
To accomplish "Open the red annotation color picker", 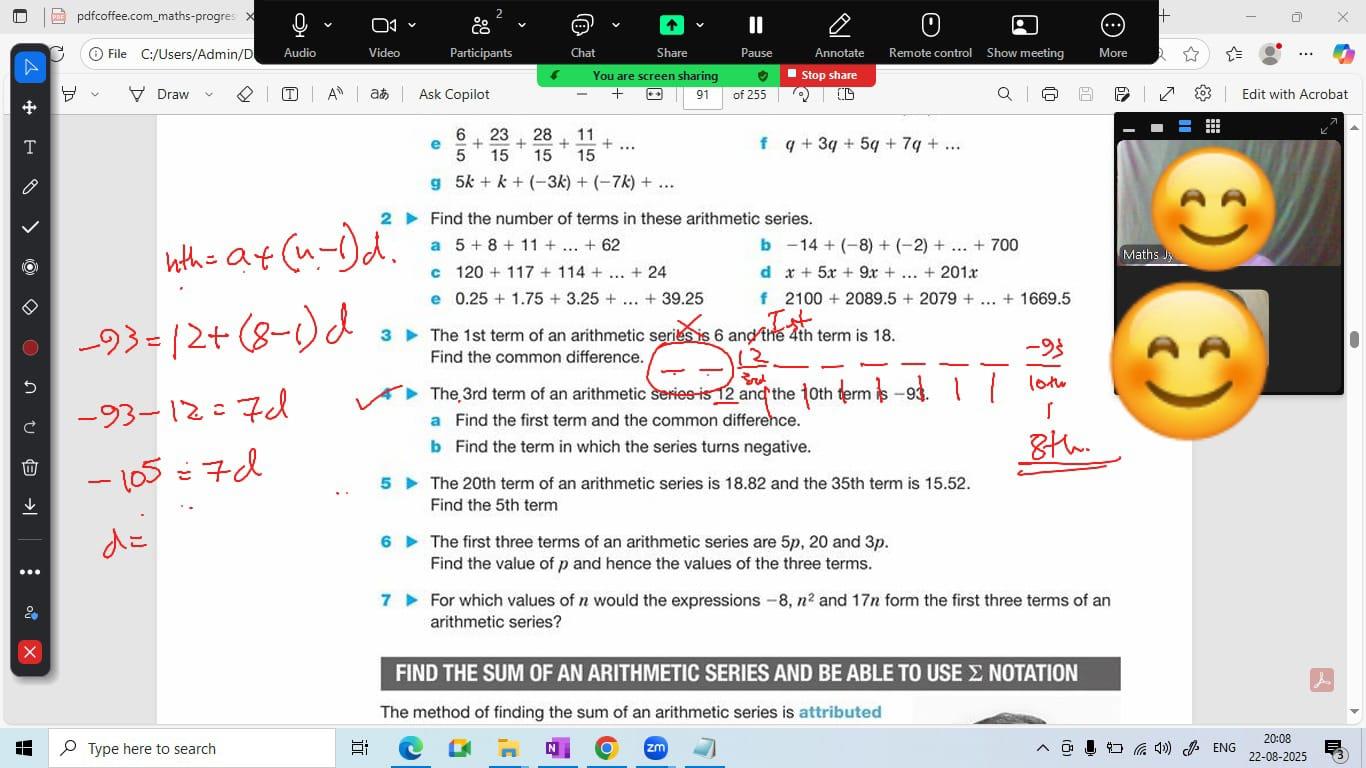I will pos(30,347).
